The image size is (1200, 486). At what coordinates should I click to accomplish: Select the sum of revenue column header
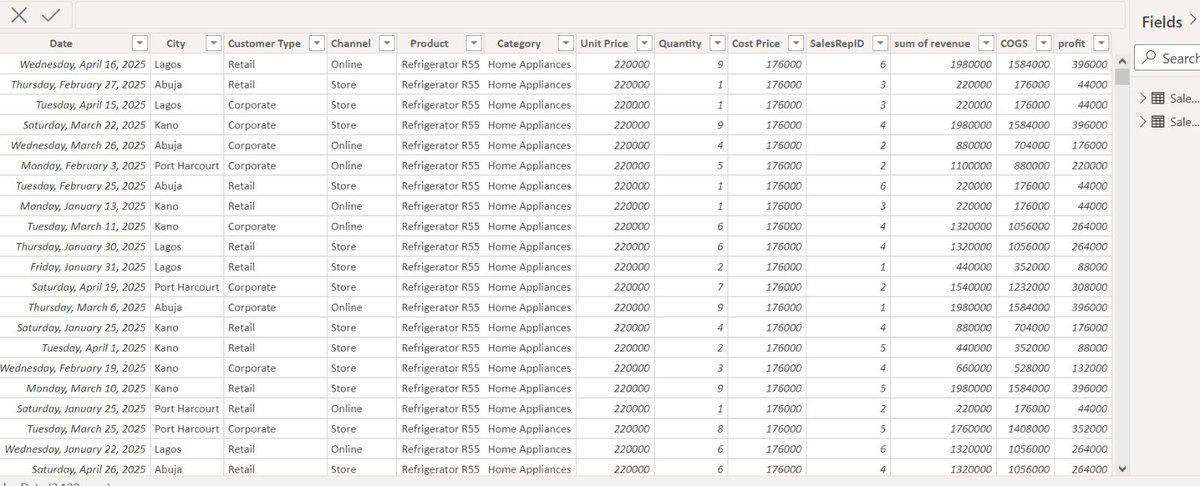point(930,43)
